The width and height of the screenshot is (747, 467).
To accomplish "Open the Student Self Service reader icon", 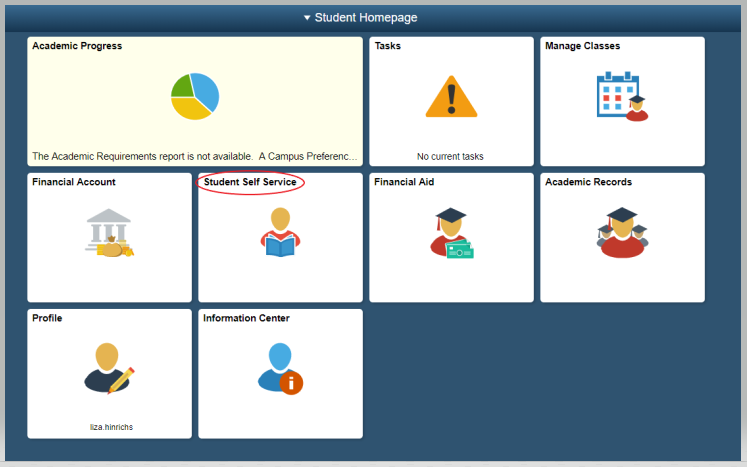I will tap(280, 233).
